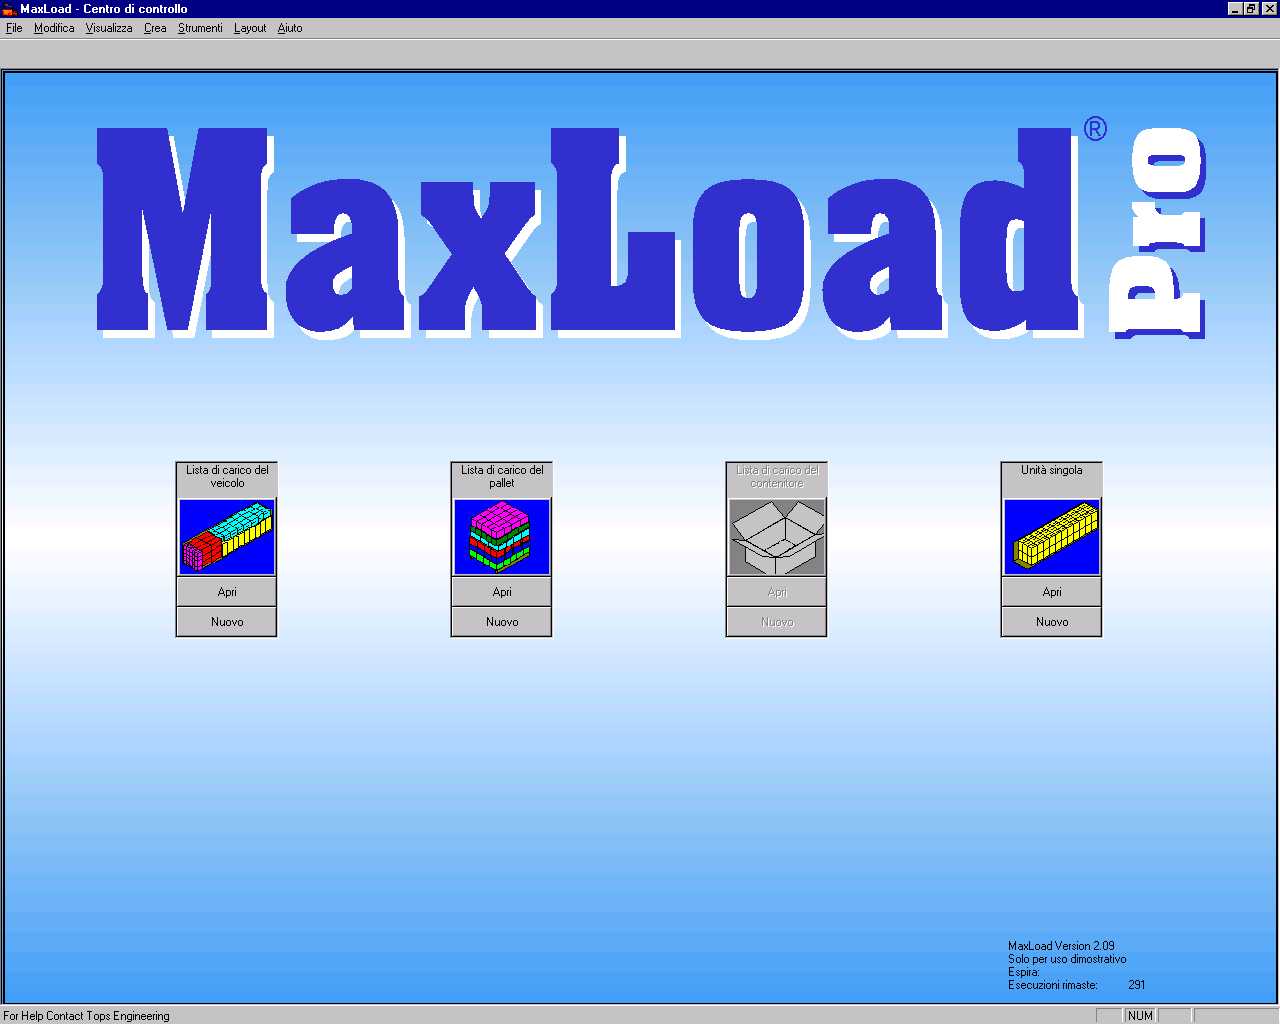Click the 'Lista di carico del pallet' label
The width and height of the screenshot is (1280, 1024).
pos(502,476)
